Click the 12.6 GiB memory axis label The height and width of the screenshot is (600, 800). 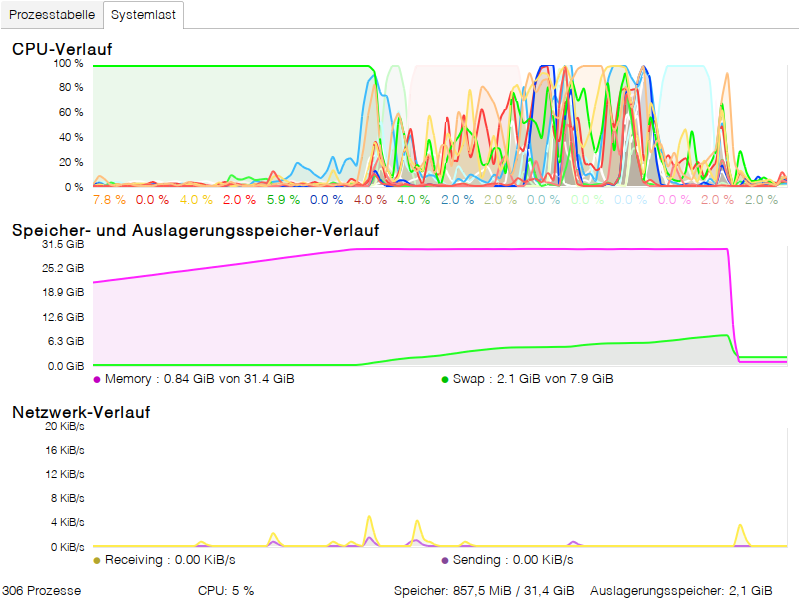tap(63, 317)
